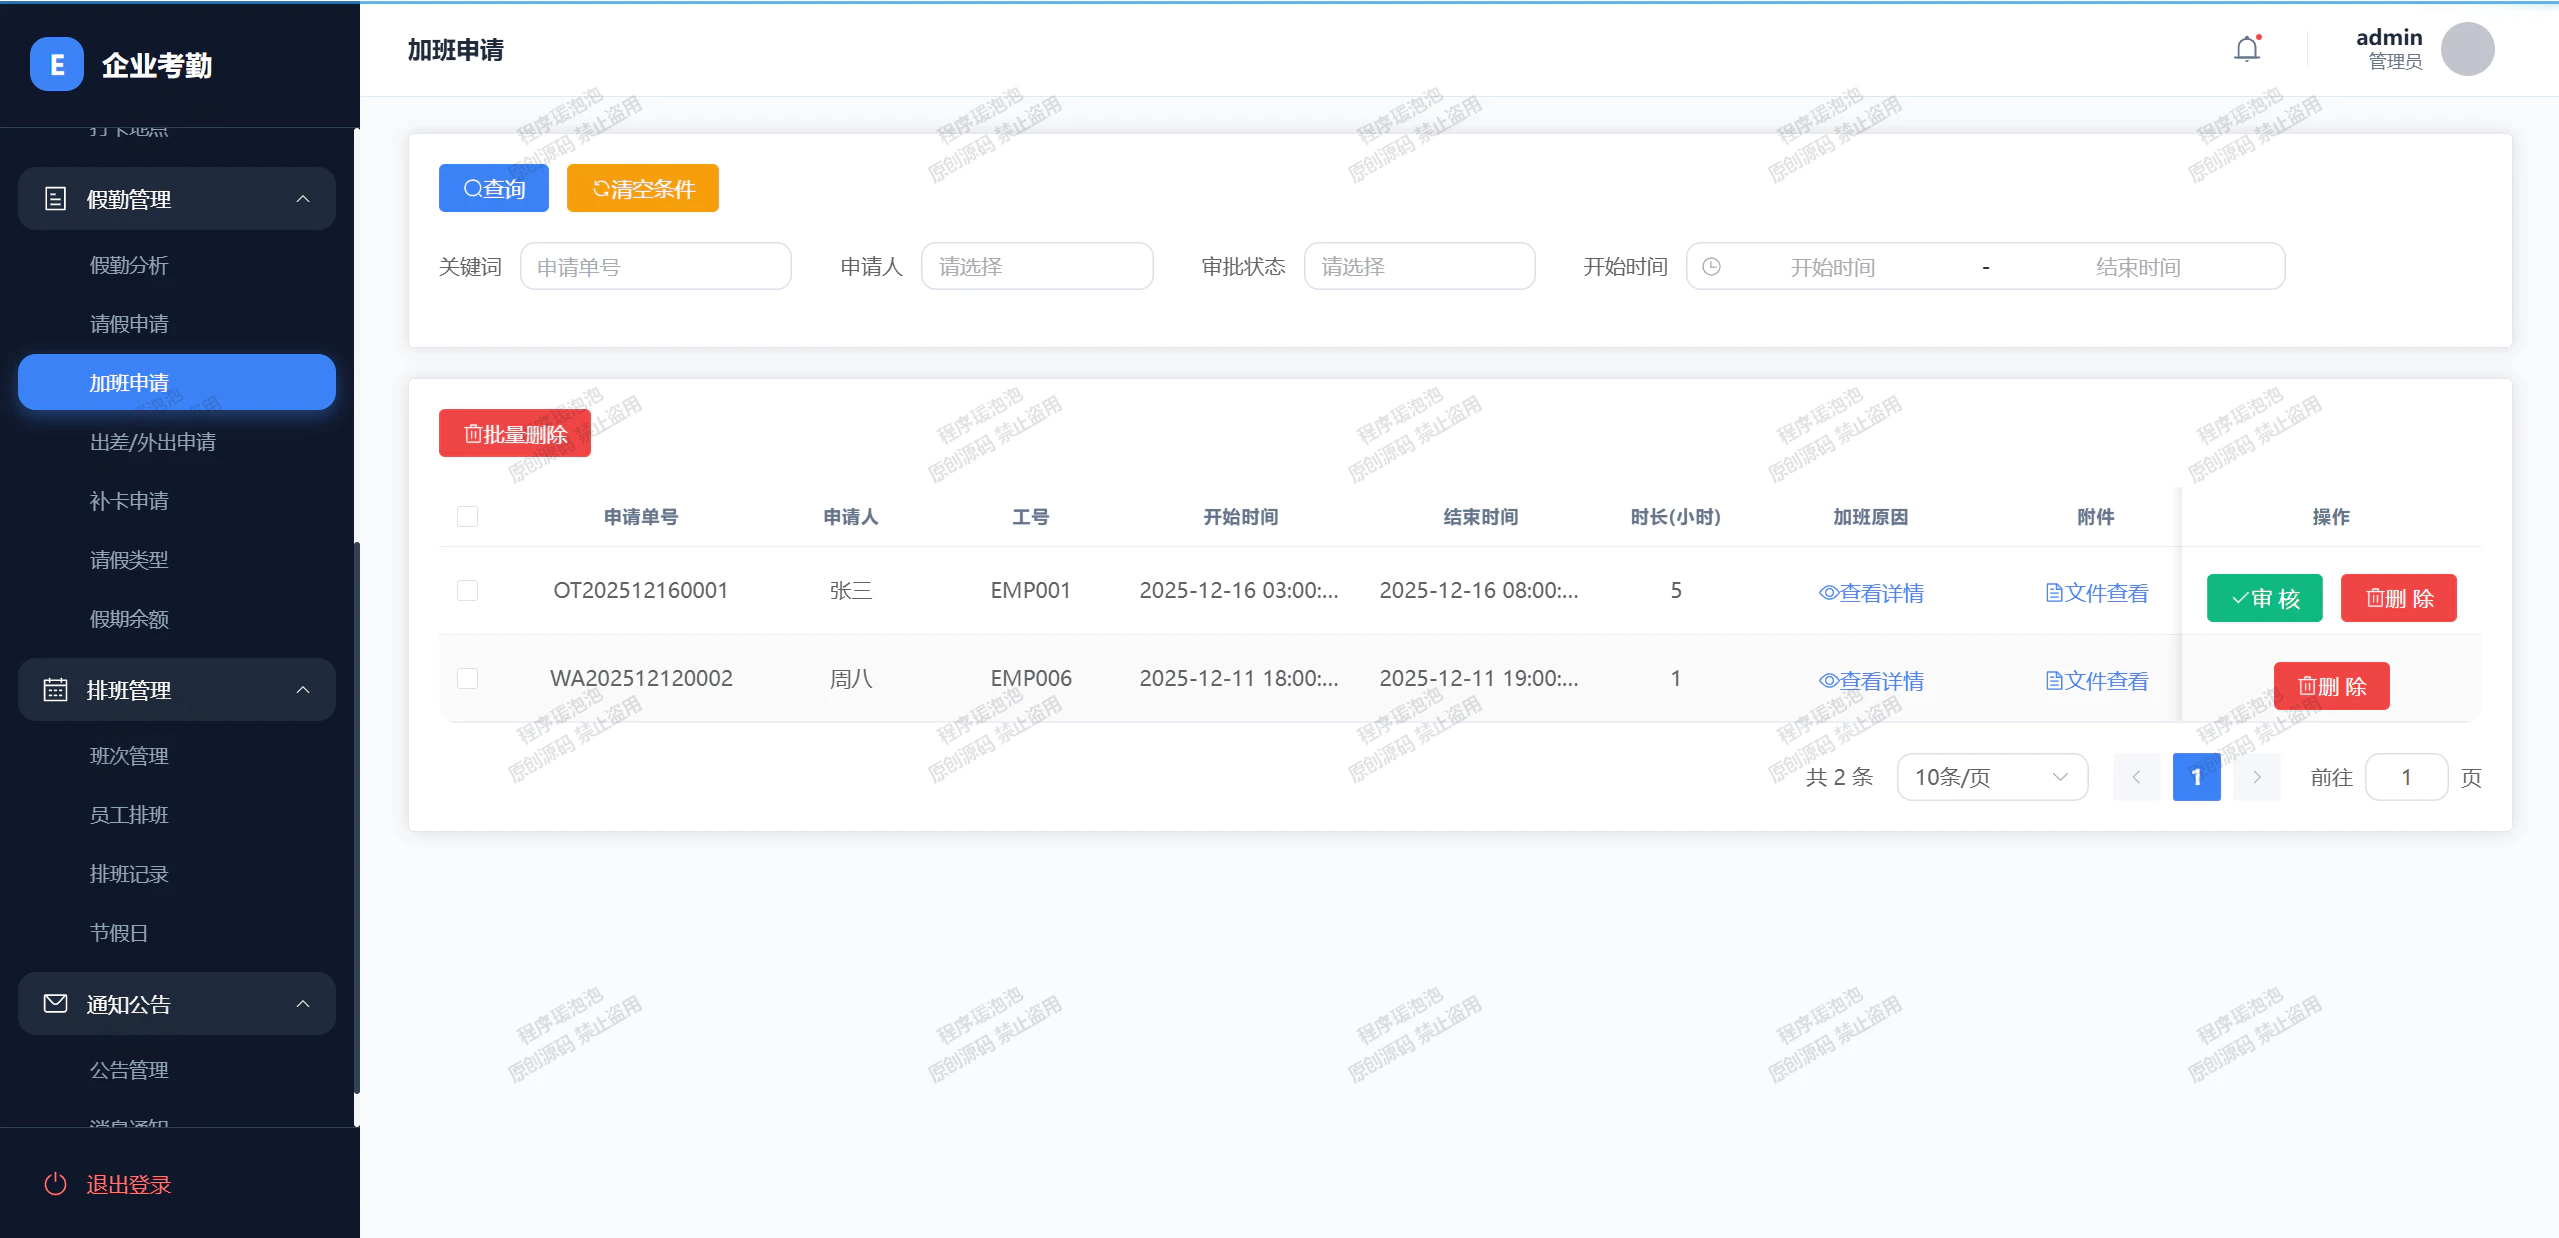Click the red 批量删除 button

515,433
